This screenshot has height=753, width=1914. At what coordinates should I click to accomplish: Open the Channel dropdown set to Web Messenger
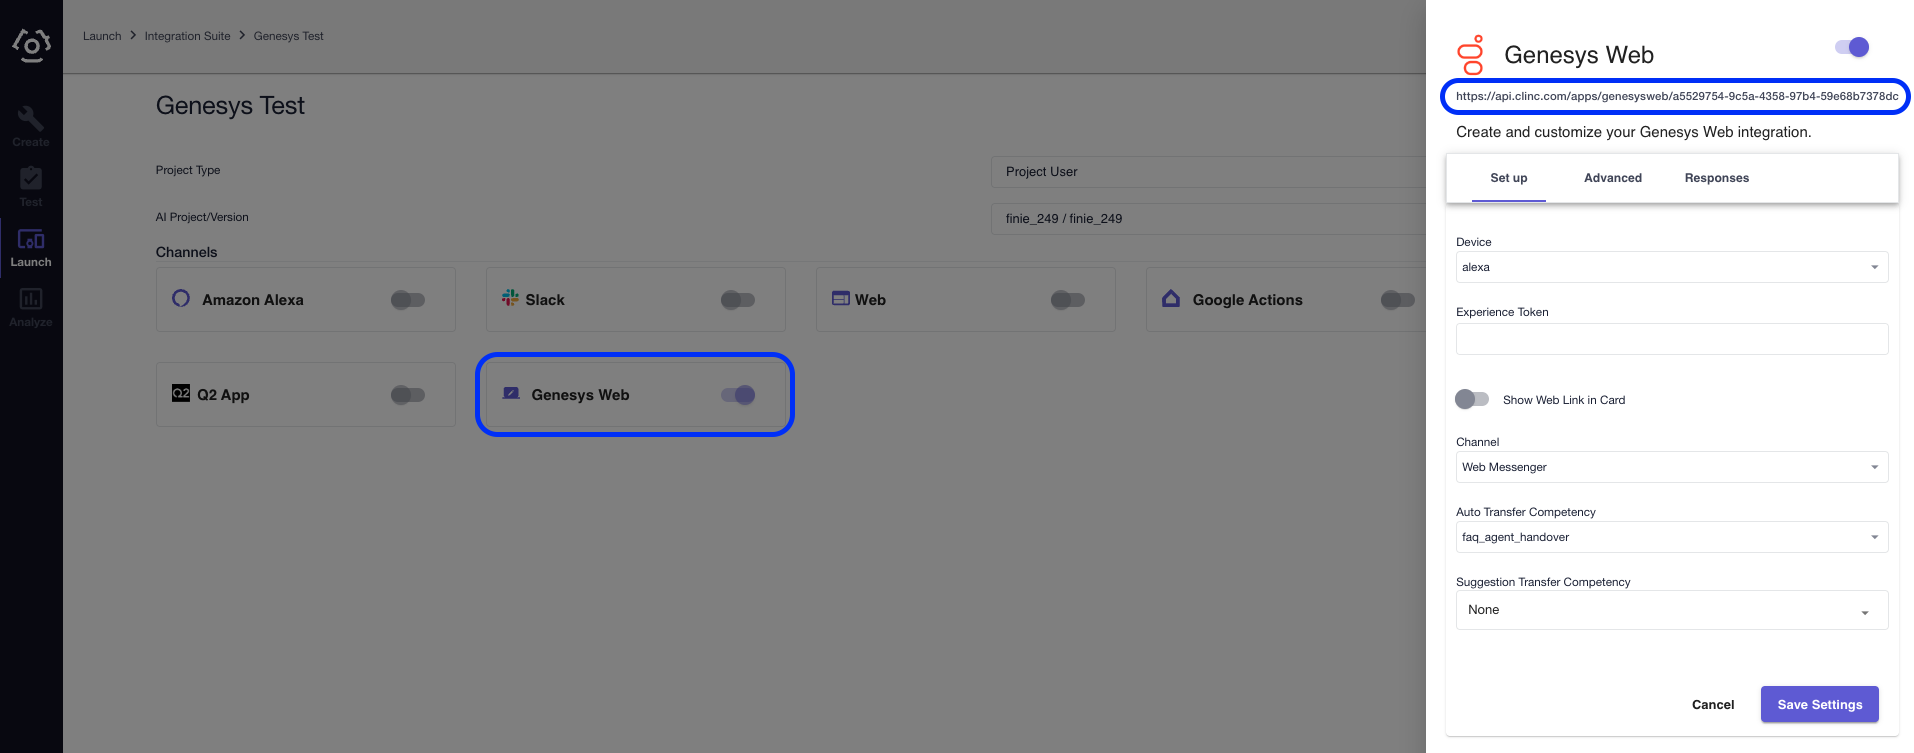click(1672, 467)
